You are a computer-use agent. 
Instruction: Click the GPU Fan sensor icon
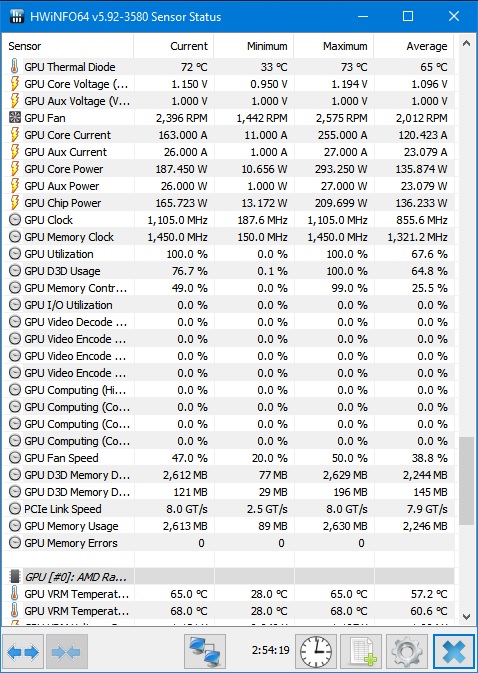(15, 118)
